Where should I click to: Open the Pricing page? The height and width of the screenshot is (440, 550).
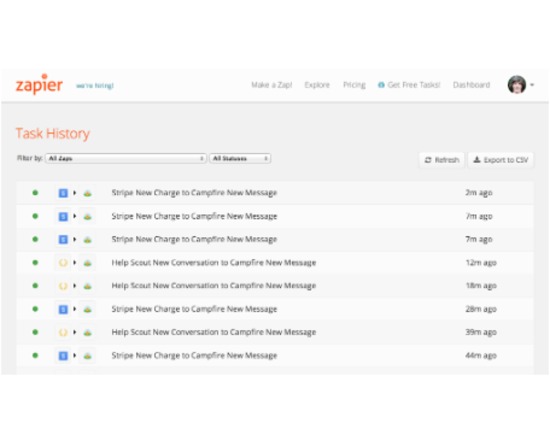tap(354, 85)
